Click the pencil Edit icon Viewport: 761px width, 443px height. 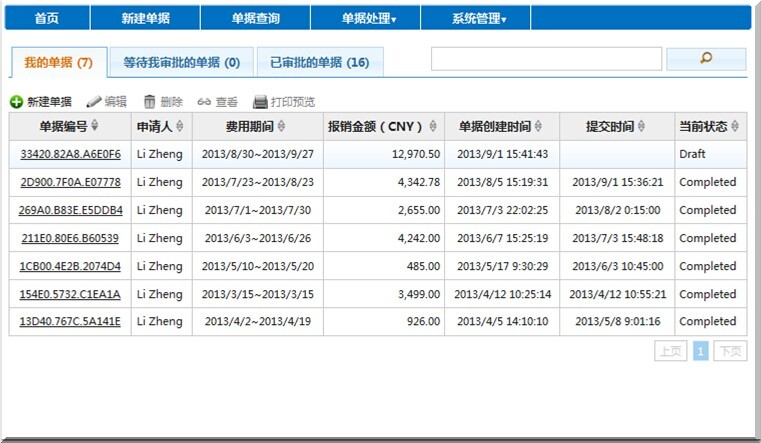click(x=94, y=102)
